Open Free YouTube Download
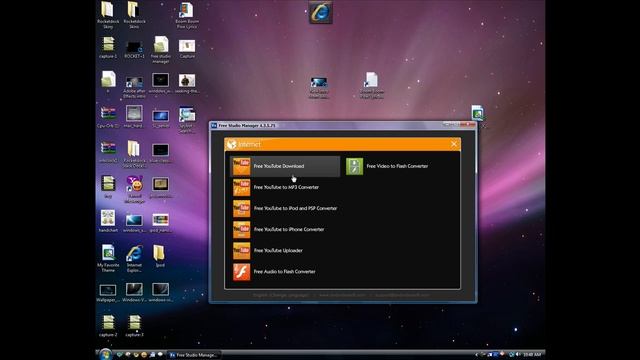 point(285,166)
